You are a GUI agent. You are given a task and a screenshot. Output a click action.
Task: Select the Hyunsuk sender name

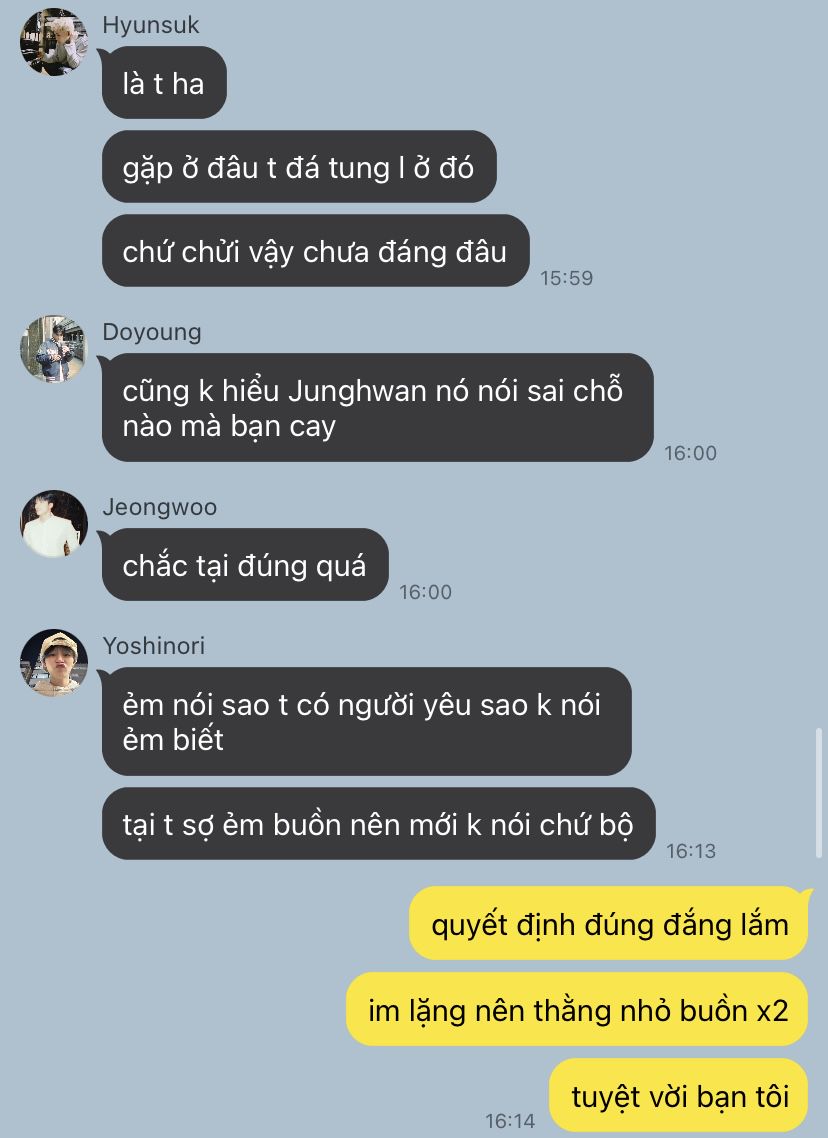[151, 25]
